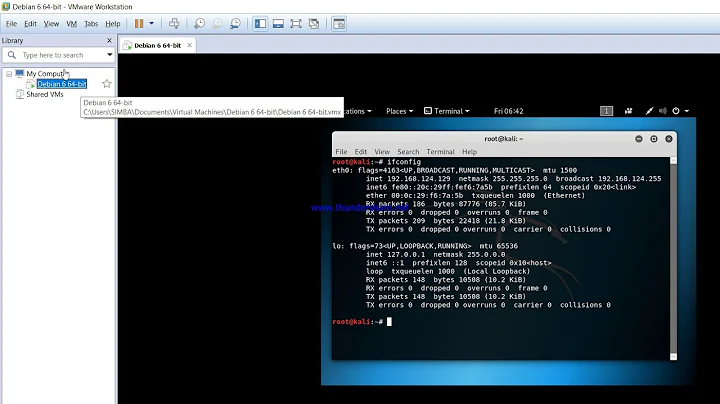720x404 pixels.
Task: Close the Library panel
Action: 109,40
